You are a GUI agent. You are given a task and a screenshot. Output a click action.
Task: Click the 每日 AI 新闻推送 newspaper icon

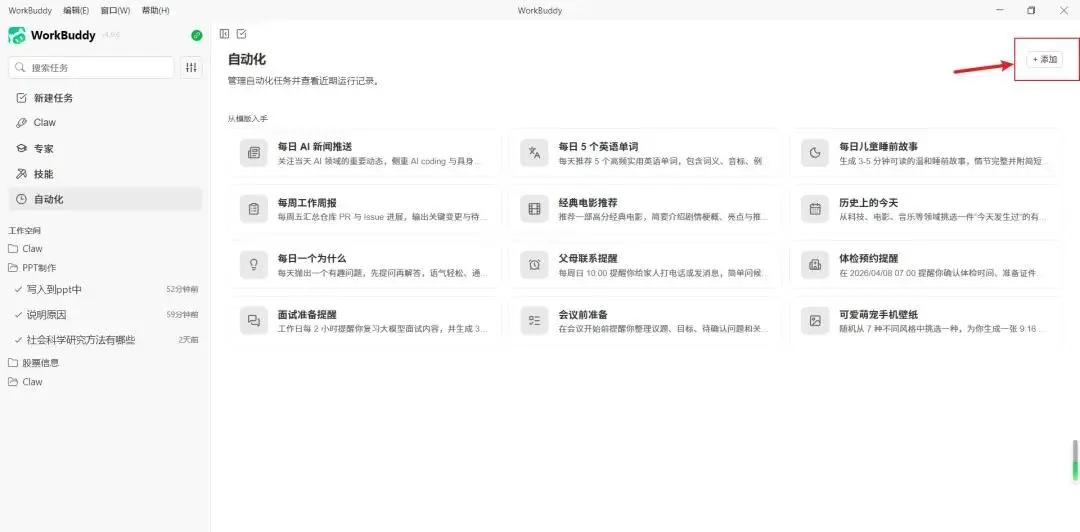(x=253, y=153)
